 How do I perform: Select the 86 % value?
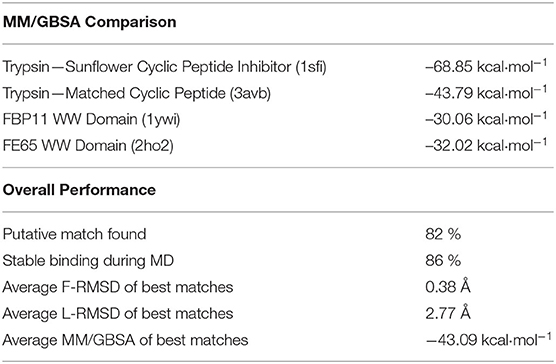pyautogui.click(x=443, y=261)
